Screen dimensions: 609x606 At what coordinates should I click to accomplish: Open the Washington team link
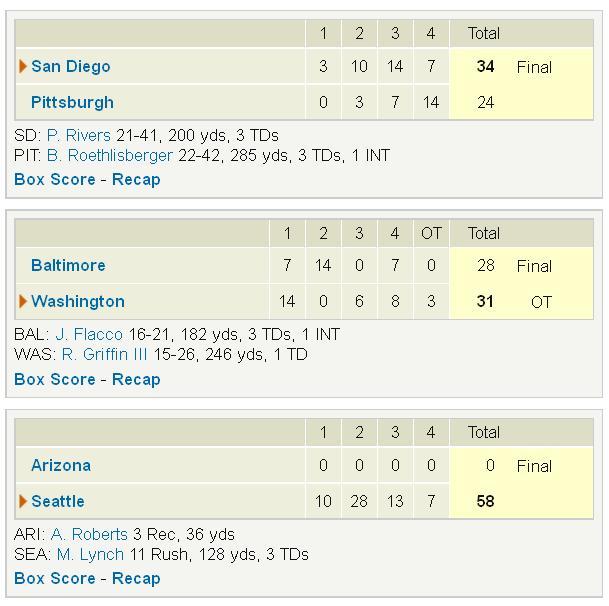click(78, 301)
